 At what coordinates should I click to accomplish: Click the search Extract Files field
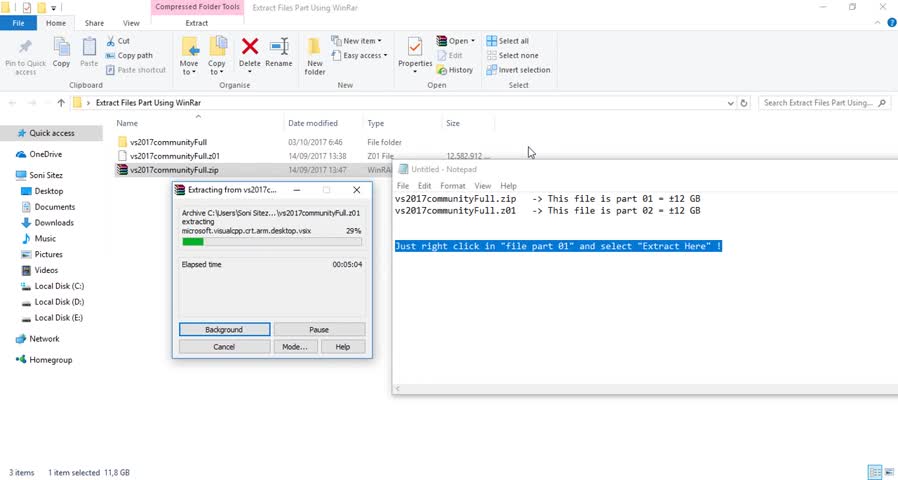coord(824,103)
